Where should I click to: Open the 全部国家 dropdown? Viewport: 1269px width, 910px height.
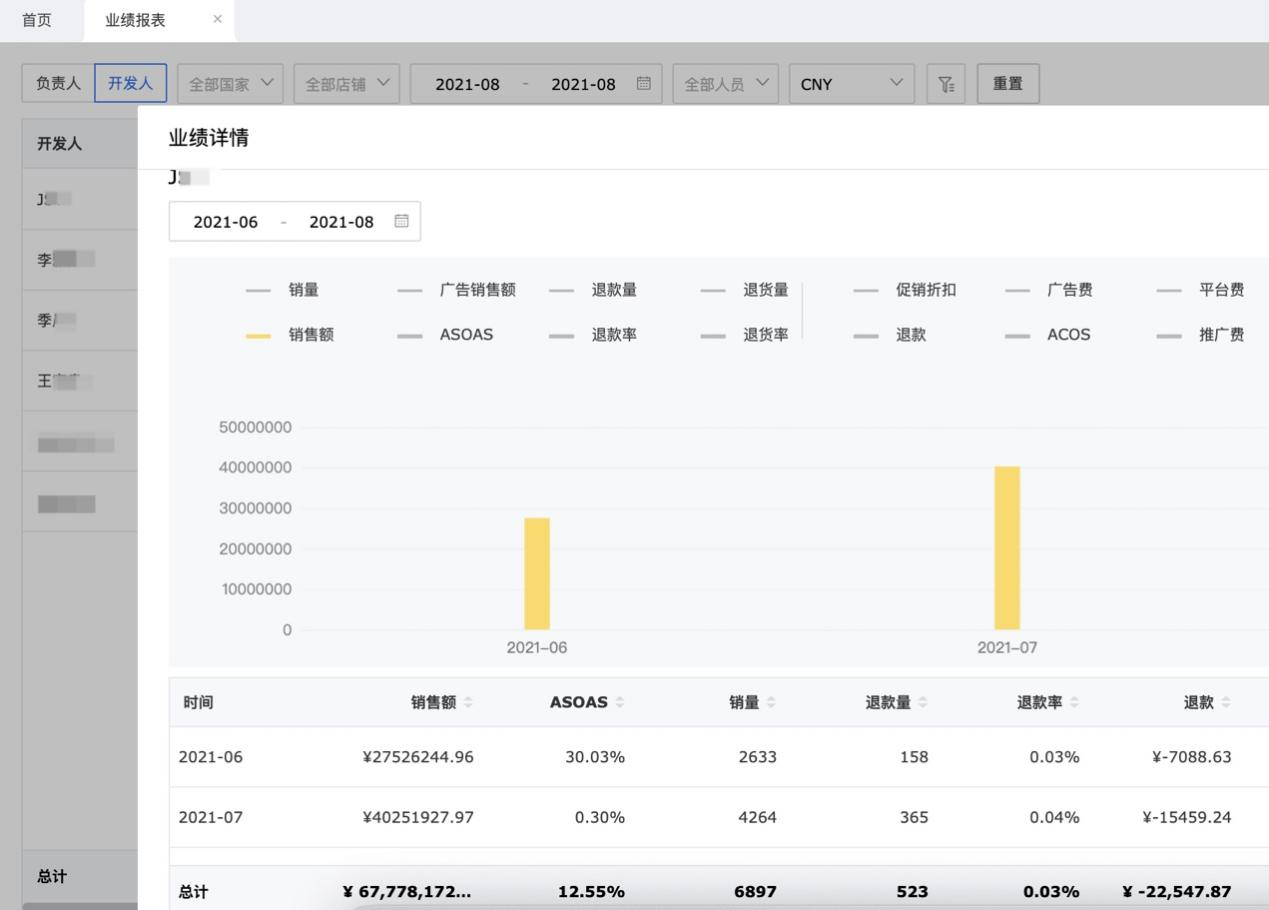pos(230,84)
